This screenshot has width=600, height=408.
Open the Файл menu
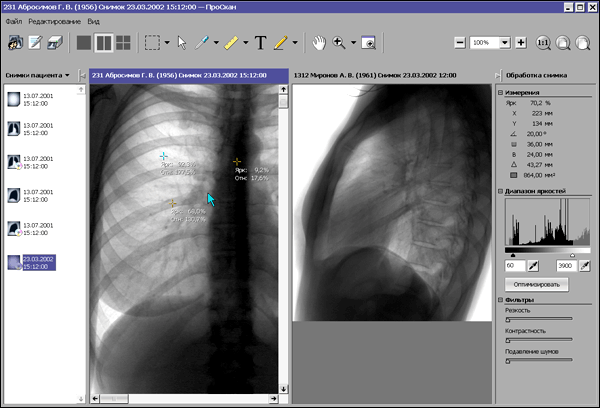click(x=12, y=21)
